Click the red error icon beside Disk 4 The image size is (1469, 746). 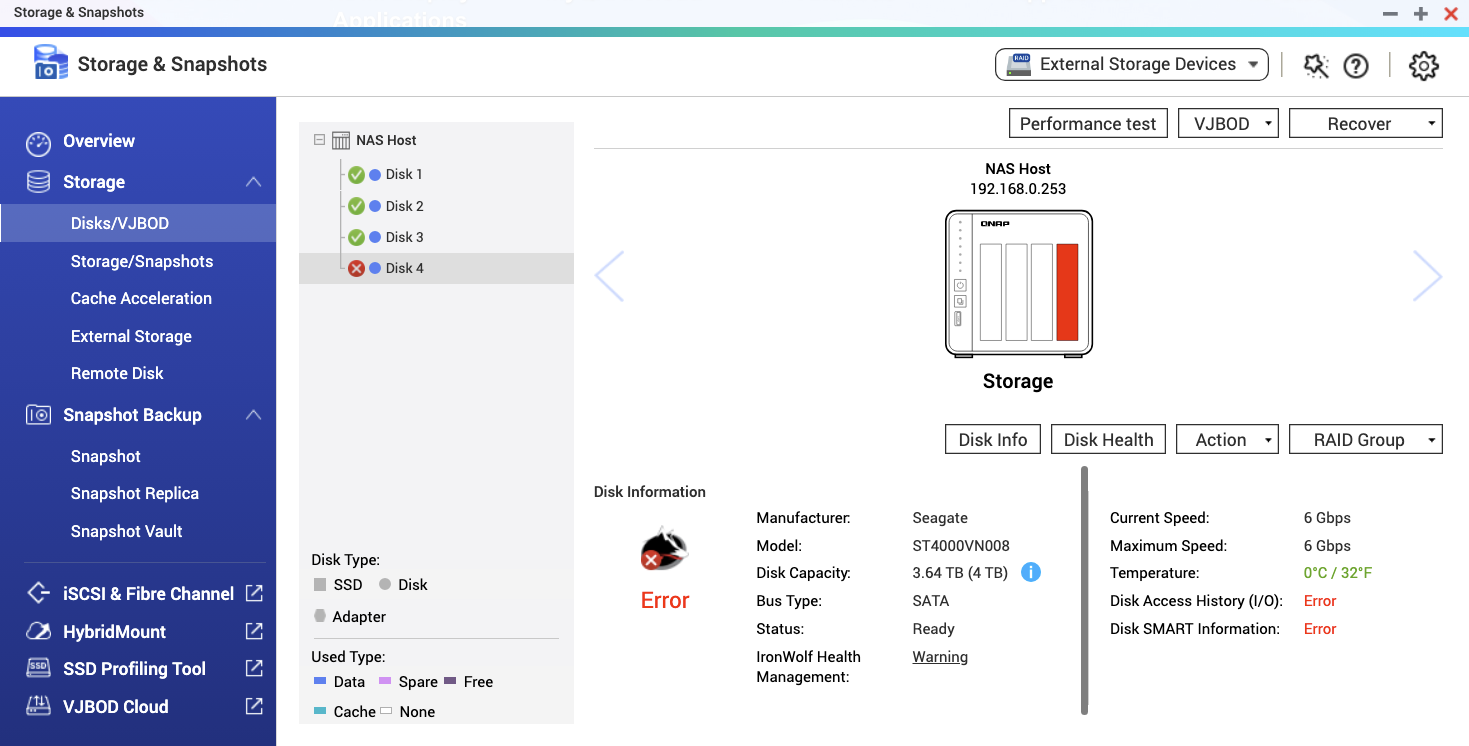tap(357, 267)
